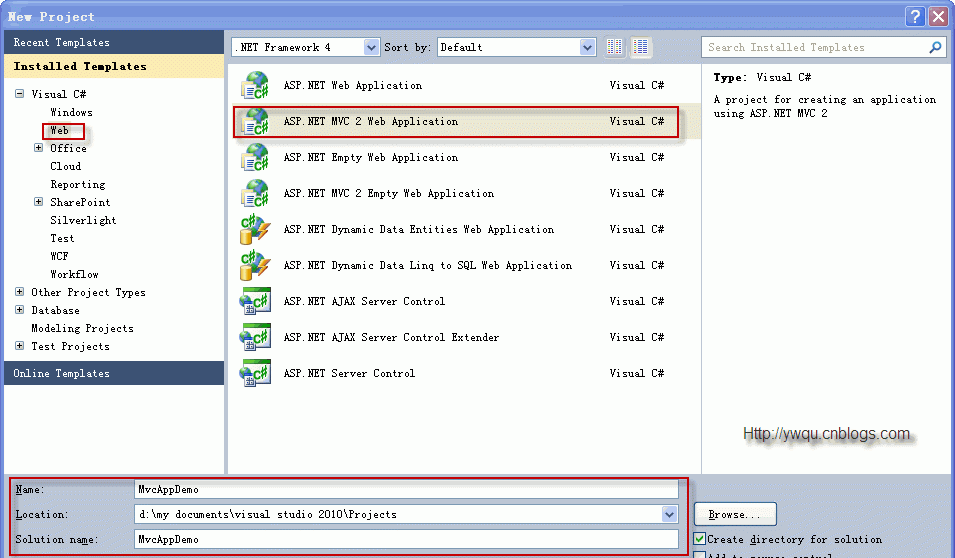Choose the ASP.NET Server Control icon
This screenshot has width=955, height=558.
pos(255,373)
